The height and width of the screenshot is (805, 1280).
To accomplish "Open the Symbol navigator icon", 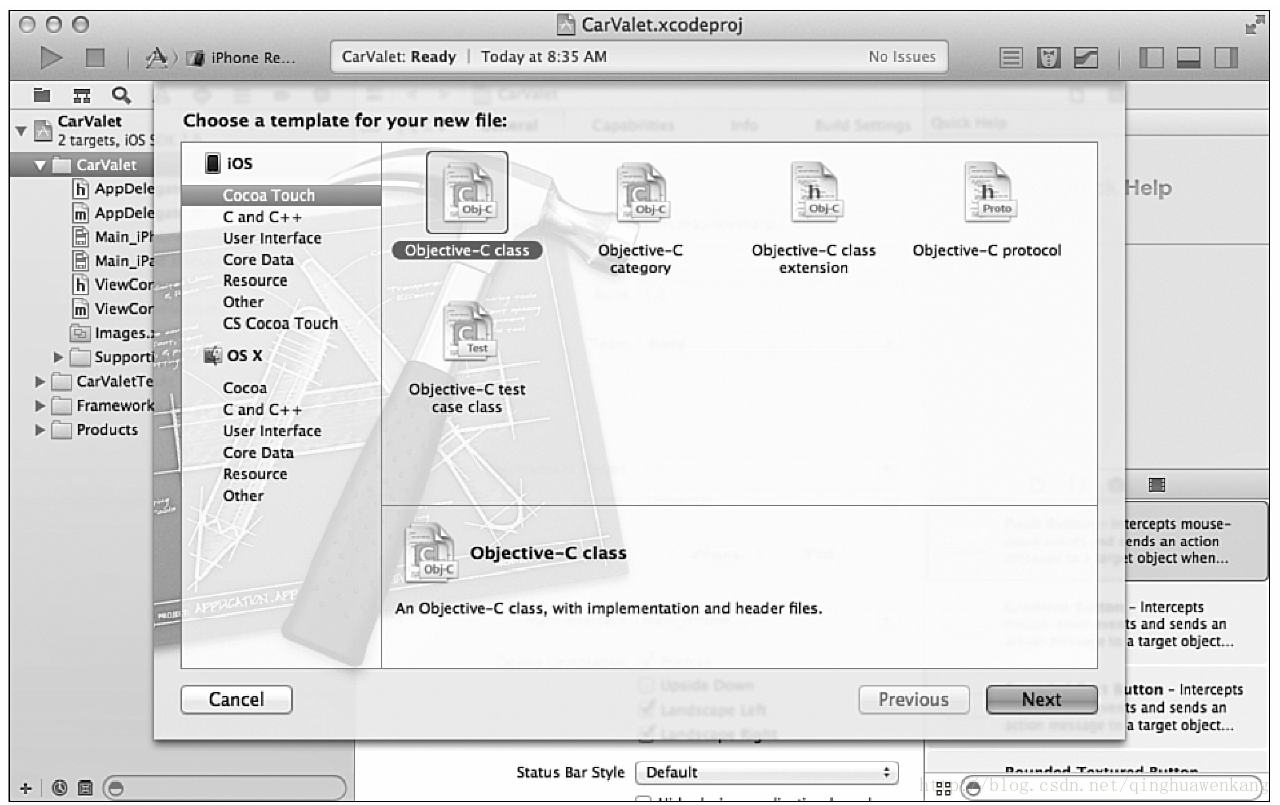I will (83, 95).
